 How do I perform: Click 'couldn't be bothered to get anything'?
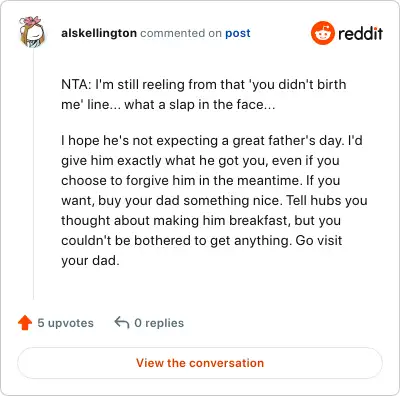tap(175, 240)
